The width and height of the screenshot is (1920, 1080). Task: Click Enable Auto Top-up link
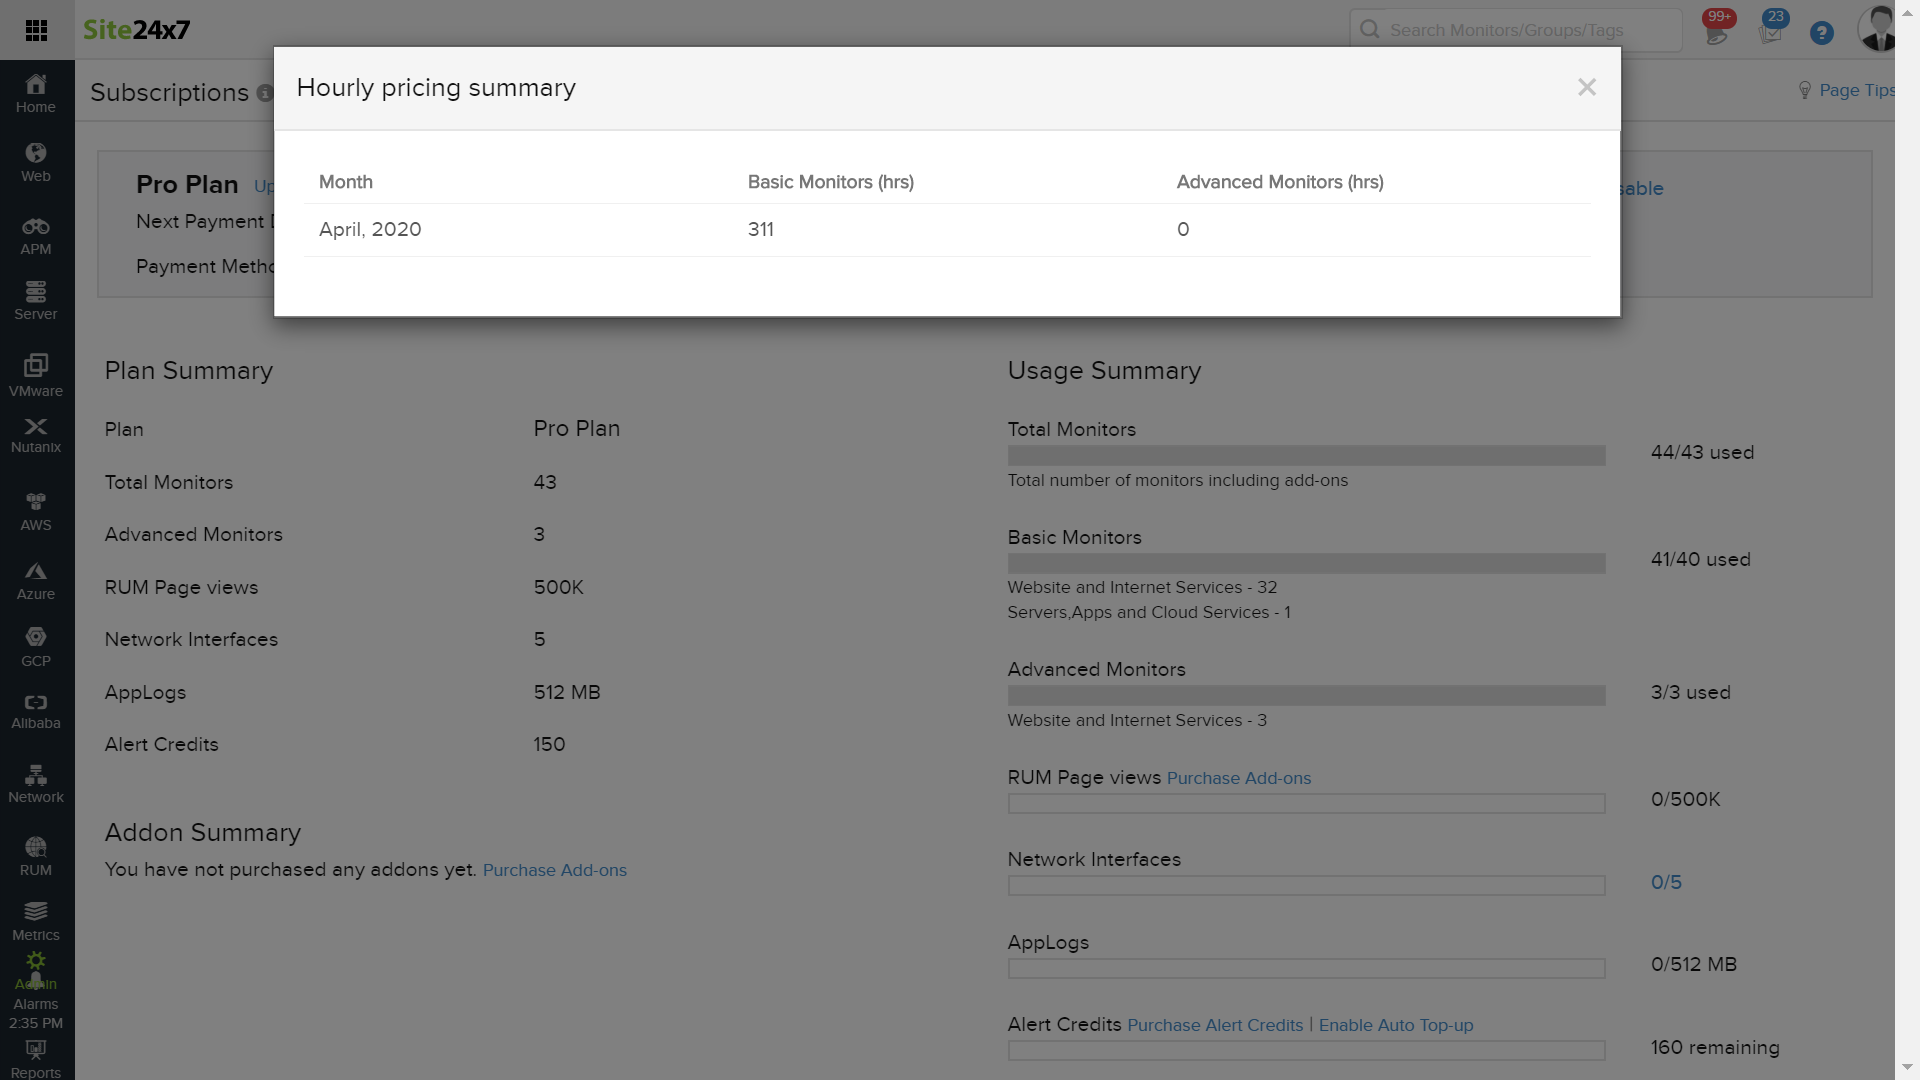[x=1396, y=1025]
